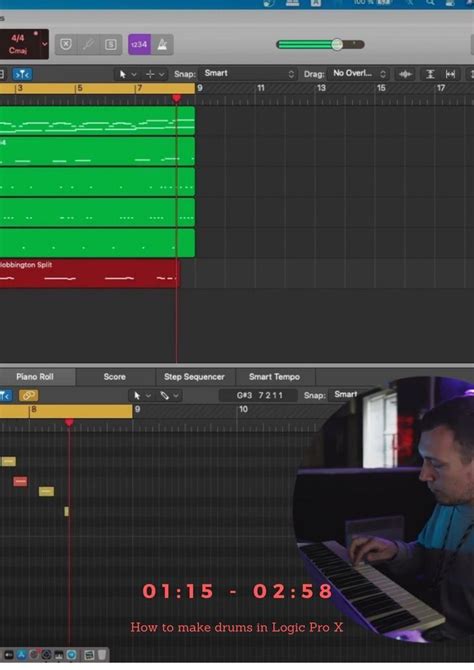Select the fifth green MIDI region

(x=97, y=243)
